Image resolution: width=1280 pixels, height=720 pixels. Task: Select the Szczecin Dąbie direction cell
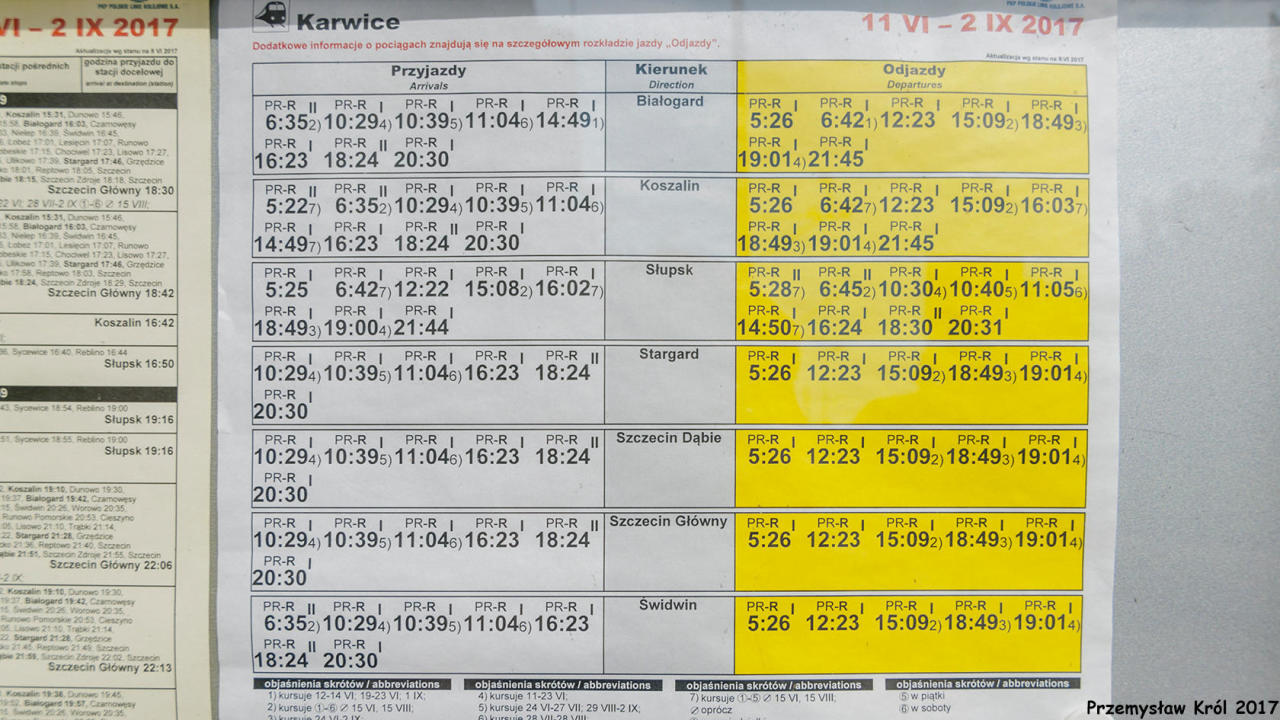coord(669,438)
